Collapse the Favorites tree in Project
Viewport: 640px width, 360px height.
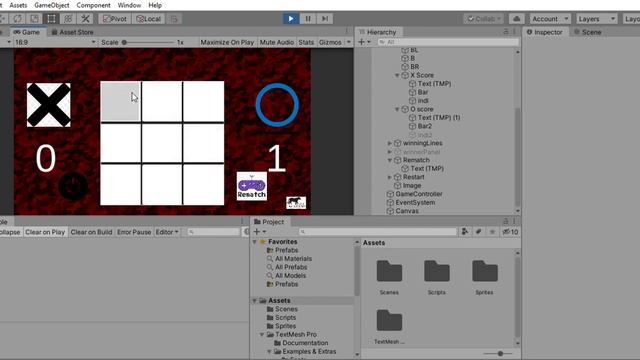[x=255, y=242]
